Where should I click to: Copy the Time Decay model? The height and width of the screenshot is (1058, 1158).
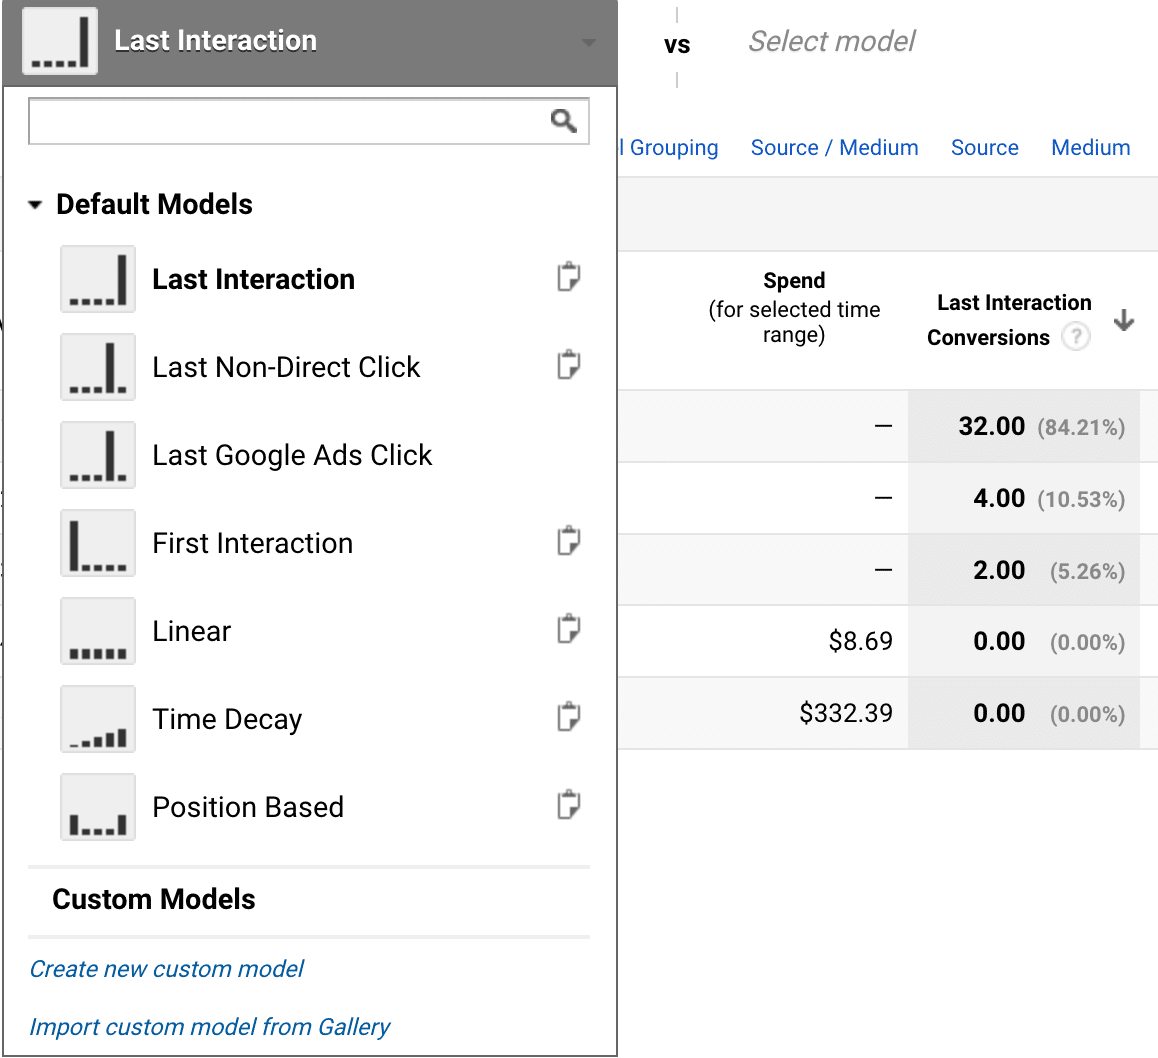(568, 716)
